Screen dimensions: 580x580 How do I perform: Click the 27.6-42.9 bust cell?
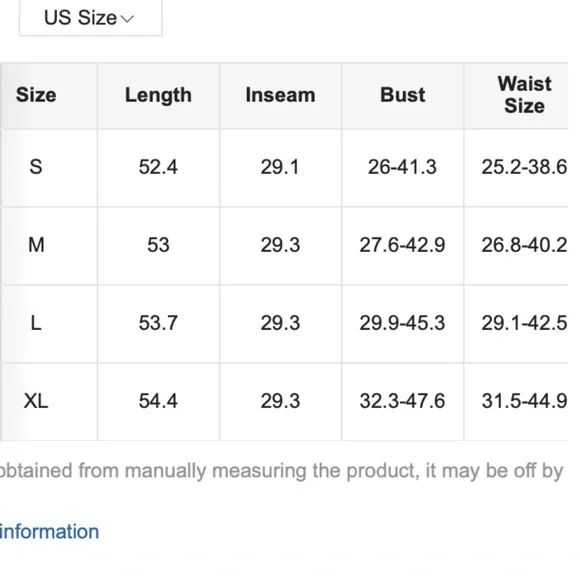point(402,245)
